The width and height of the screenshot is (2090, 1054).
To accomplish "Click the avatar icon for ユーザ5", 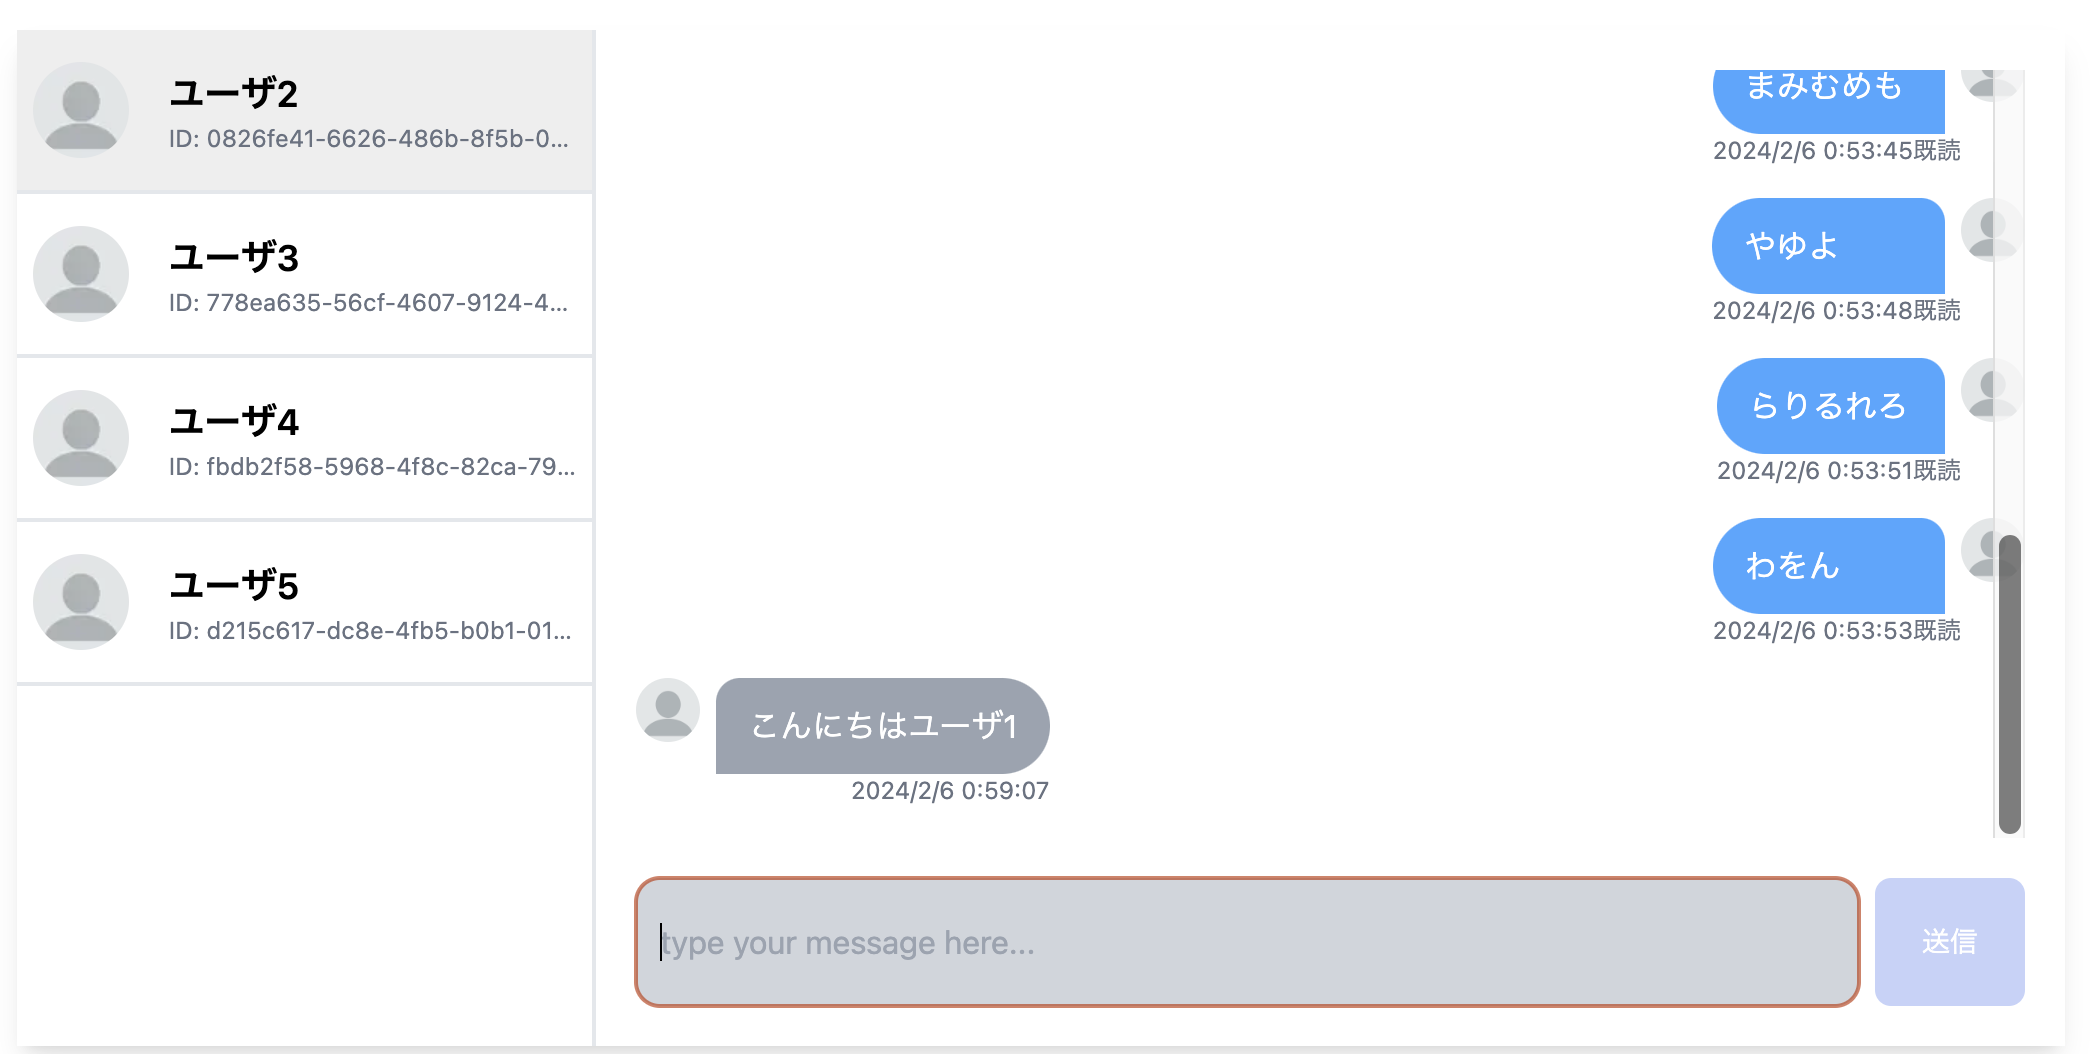I will tap(81, 602).
